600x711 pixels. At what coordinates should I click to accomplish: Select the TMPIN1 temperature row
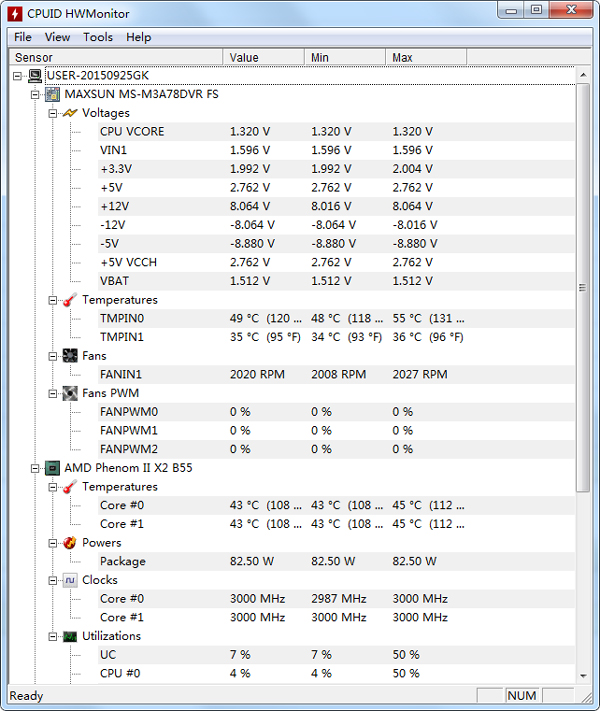click(337, 337)
